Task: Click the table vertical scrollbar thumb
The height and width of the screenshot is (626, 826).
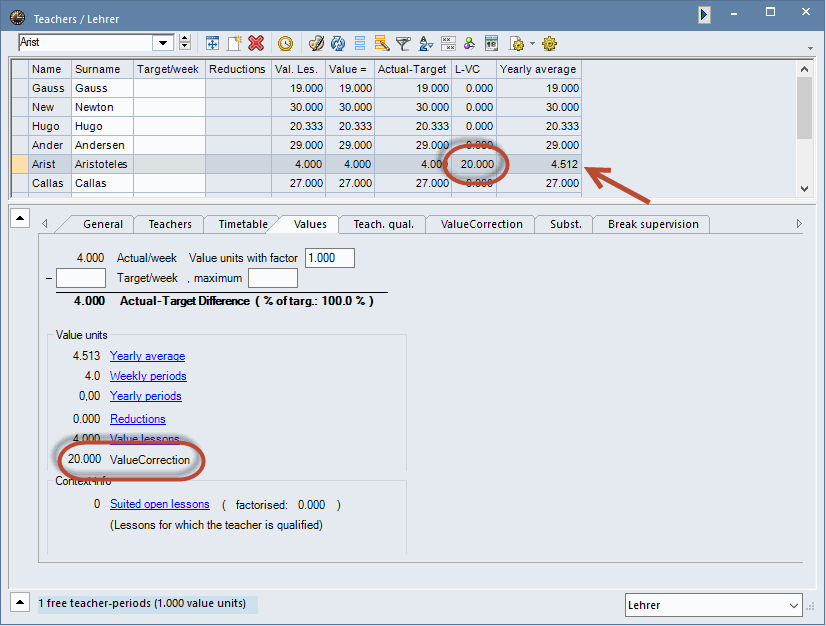Action: point(804,108)
